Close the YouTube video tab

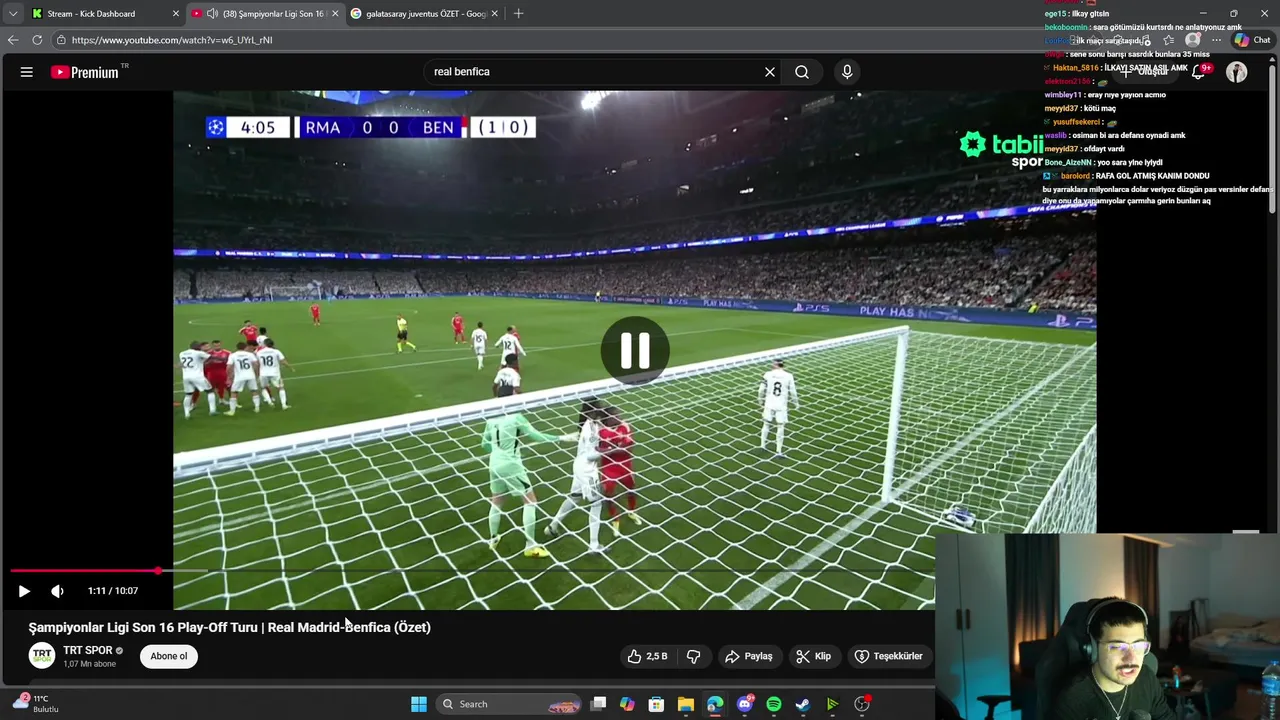point(335,14)
